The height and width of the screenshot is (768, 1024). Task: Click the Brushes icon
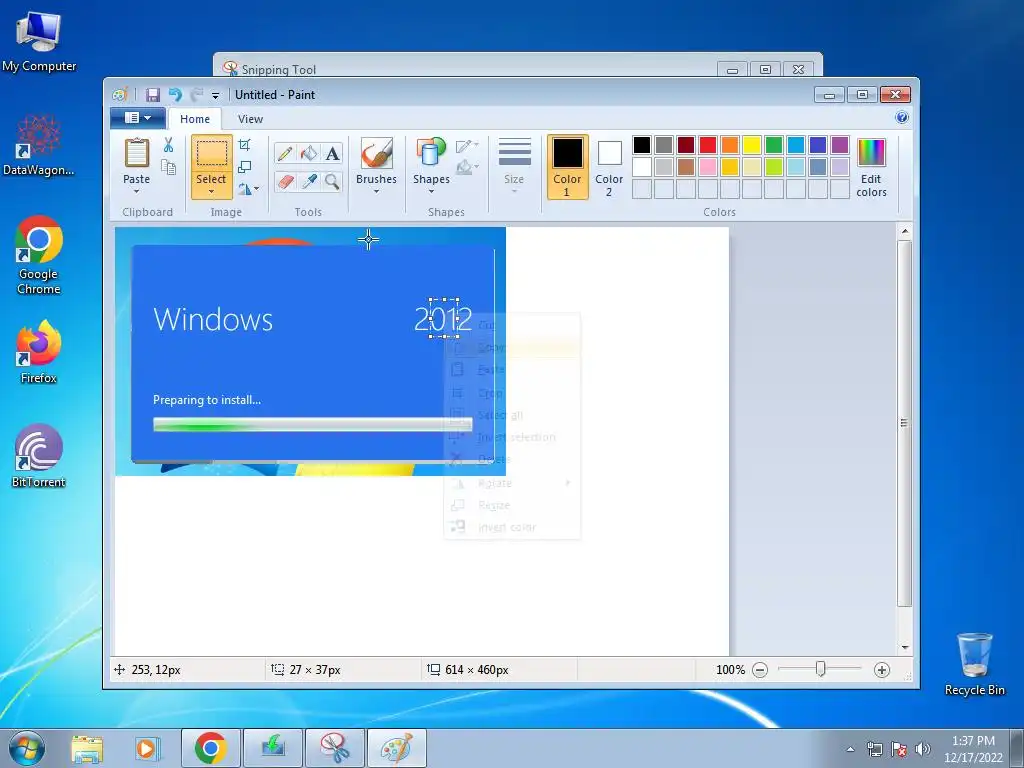pos(376,154)
